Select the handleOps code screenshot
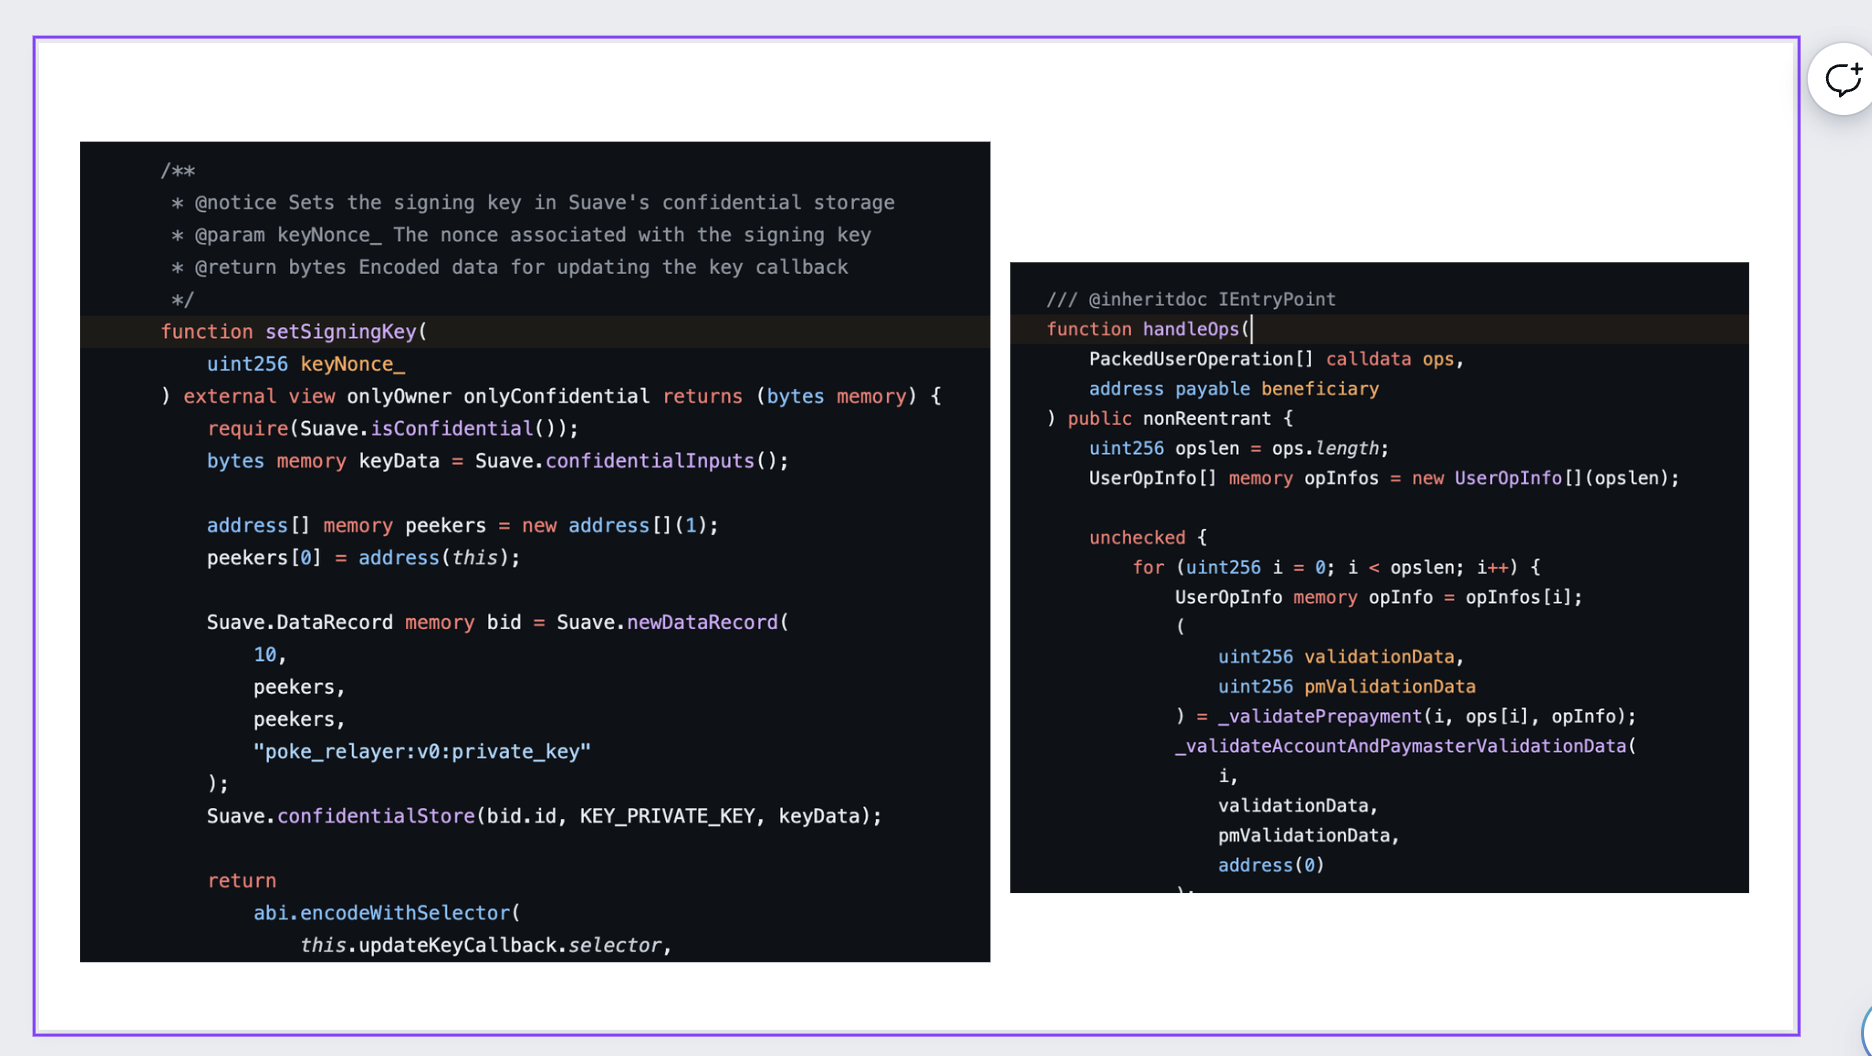1872x1056 pixels. (x=1379, y=577)
